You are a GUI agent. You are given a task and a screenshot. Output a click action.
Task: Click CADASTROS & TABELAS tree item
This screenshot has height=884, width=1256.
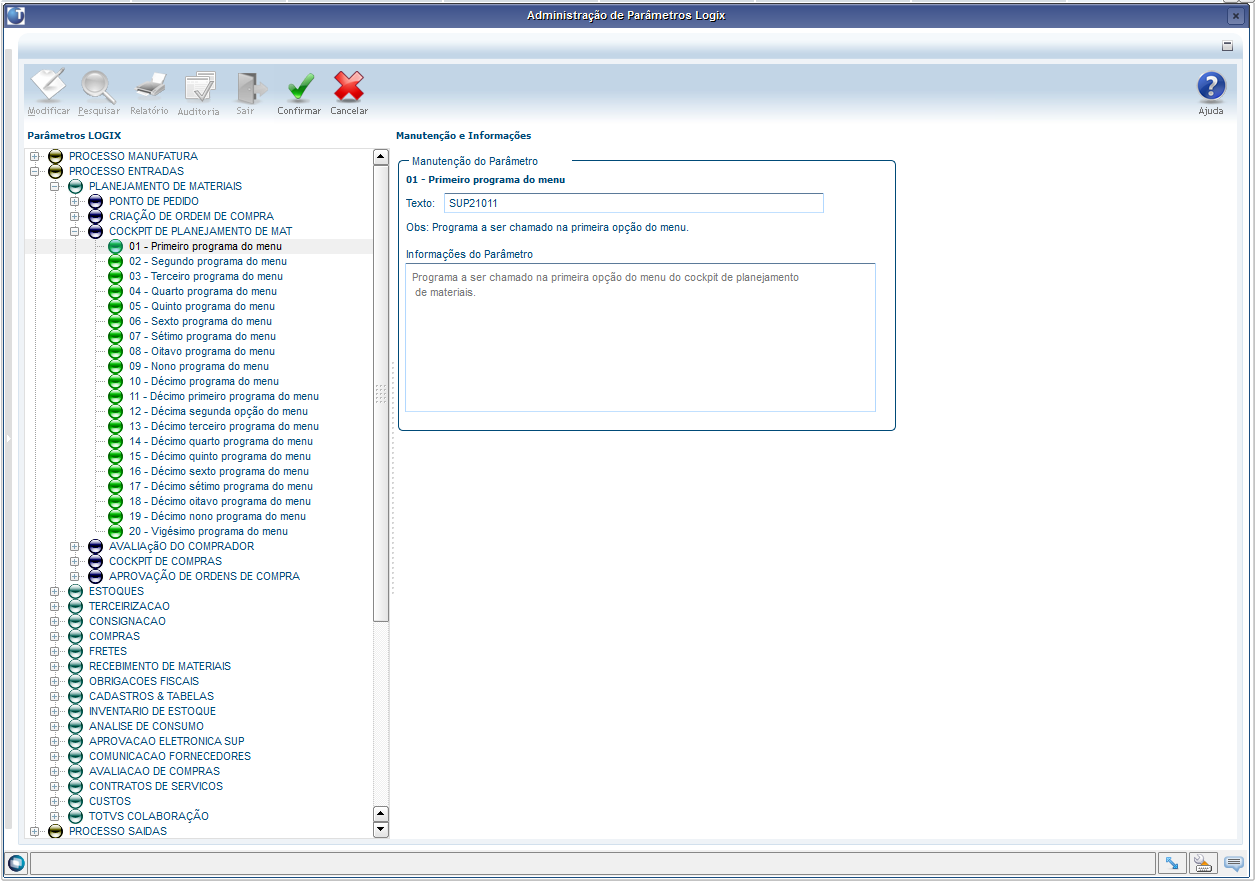pyautogui.click(x=151, y=697)
